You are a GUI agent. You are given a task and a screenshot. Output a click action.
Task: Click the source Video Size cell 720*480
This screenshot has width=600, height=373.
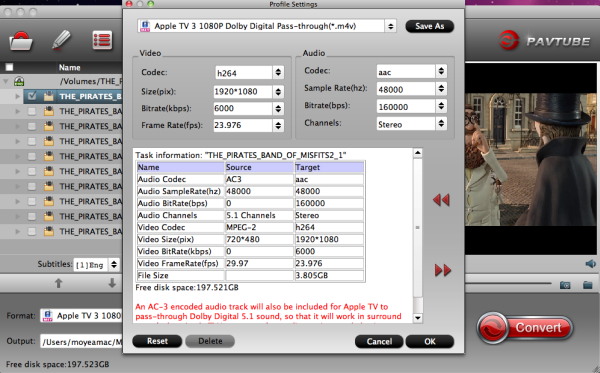pyautogui.click(x=259, y=239)
